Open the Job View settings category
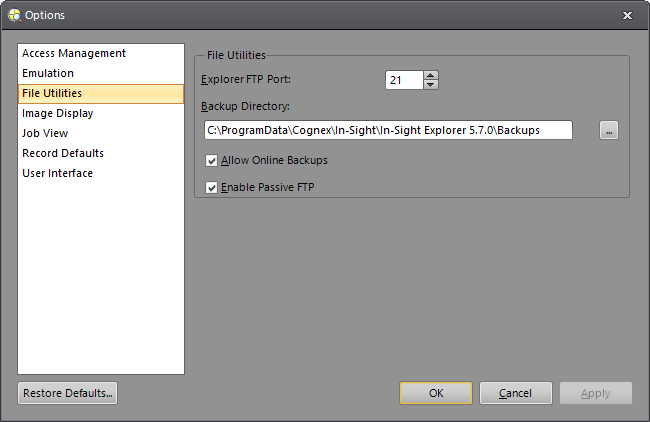 pos(45,133)
